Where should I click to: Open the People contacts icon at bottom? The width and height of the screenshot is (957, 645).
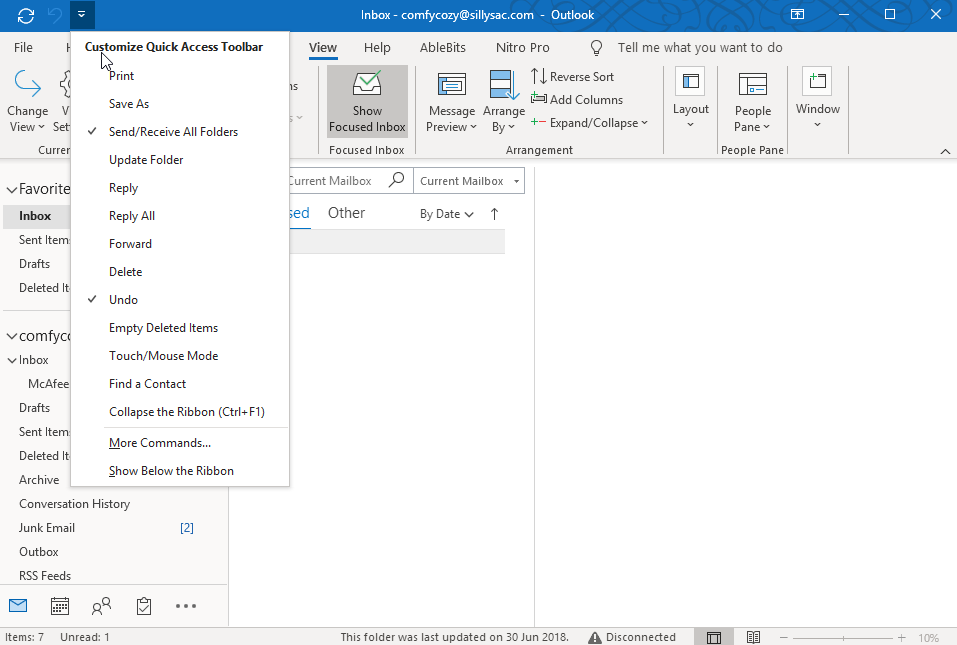101,606
